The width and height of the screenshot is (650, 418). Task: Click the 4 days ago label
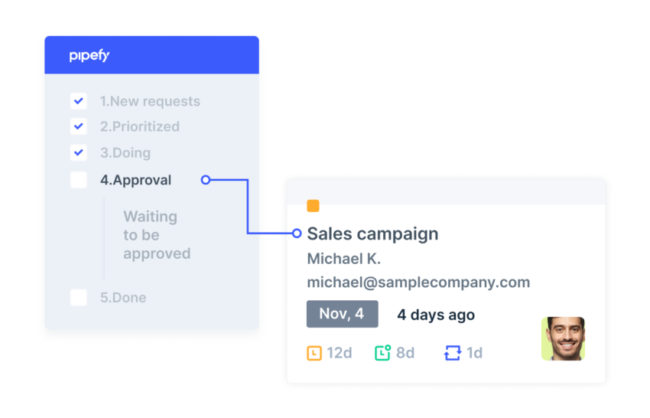click(x=436, y=315)
